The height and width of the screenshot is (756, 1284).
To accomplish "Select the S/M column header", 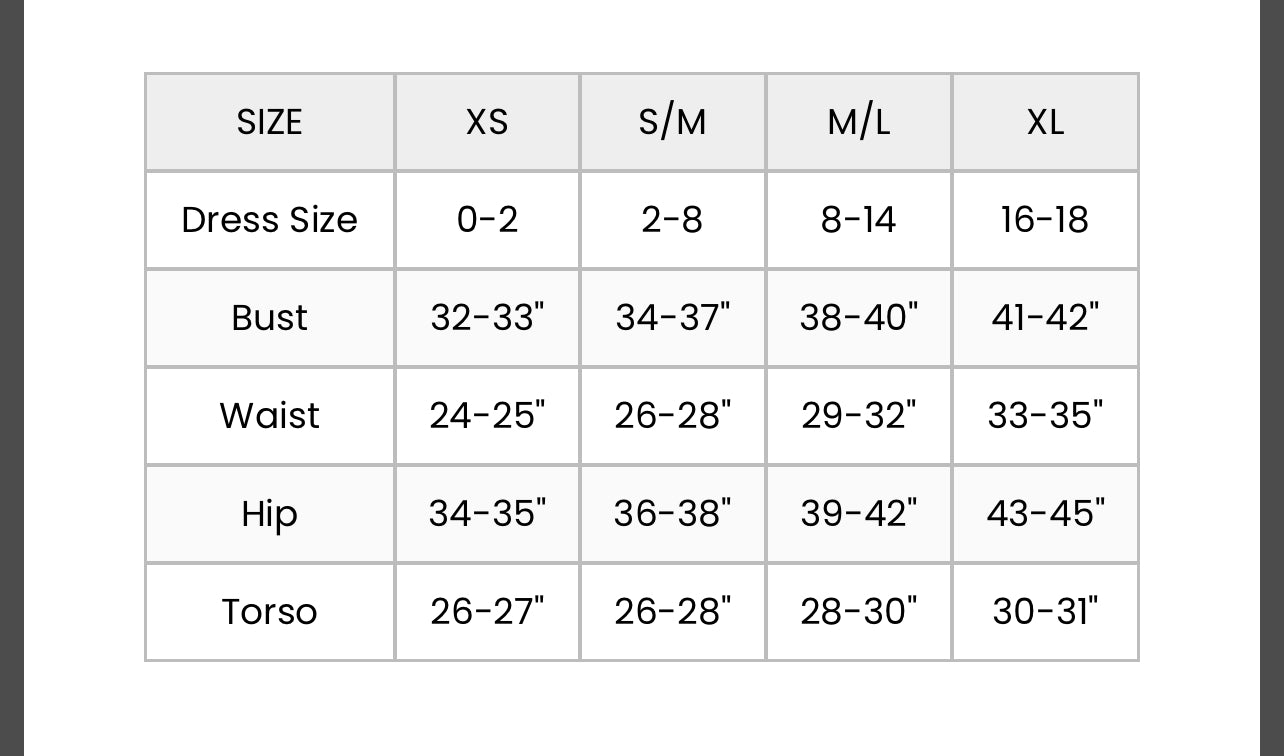I will coord(673,122).
